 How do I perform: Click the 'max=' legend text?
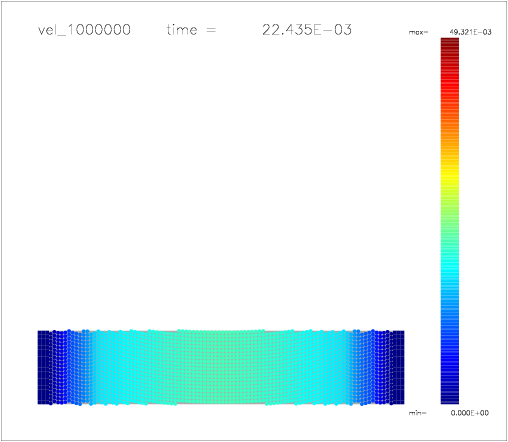coord(418,33)
